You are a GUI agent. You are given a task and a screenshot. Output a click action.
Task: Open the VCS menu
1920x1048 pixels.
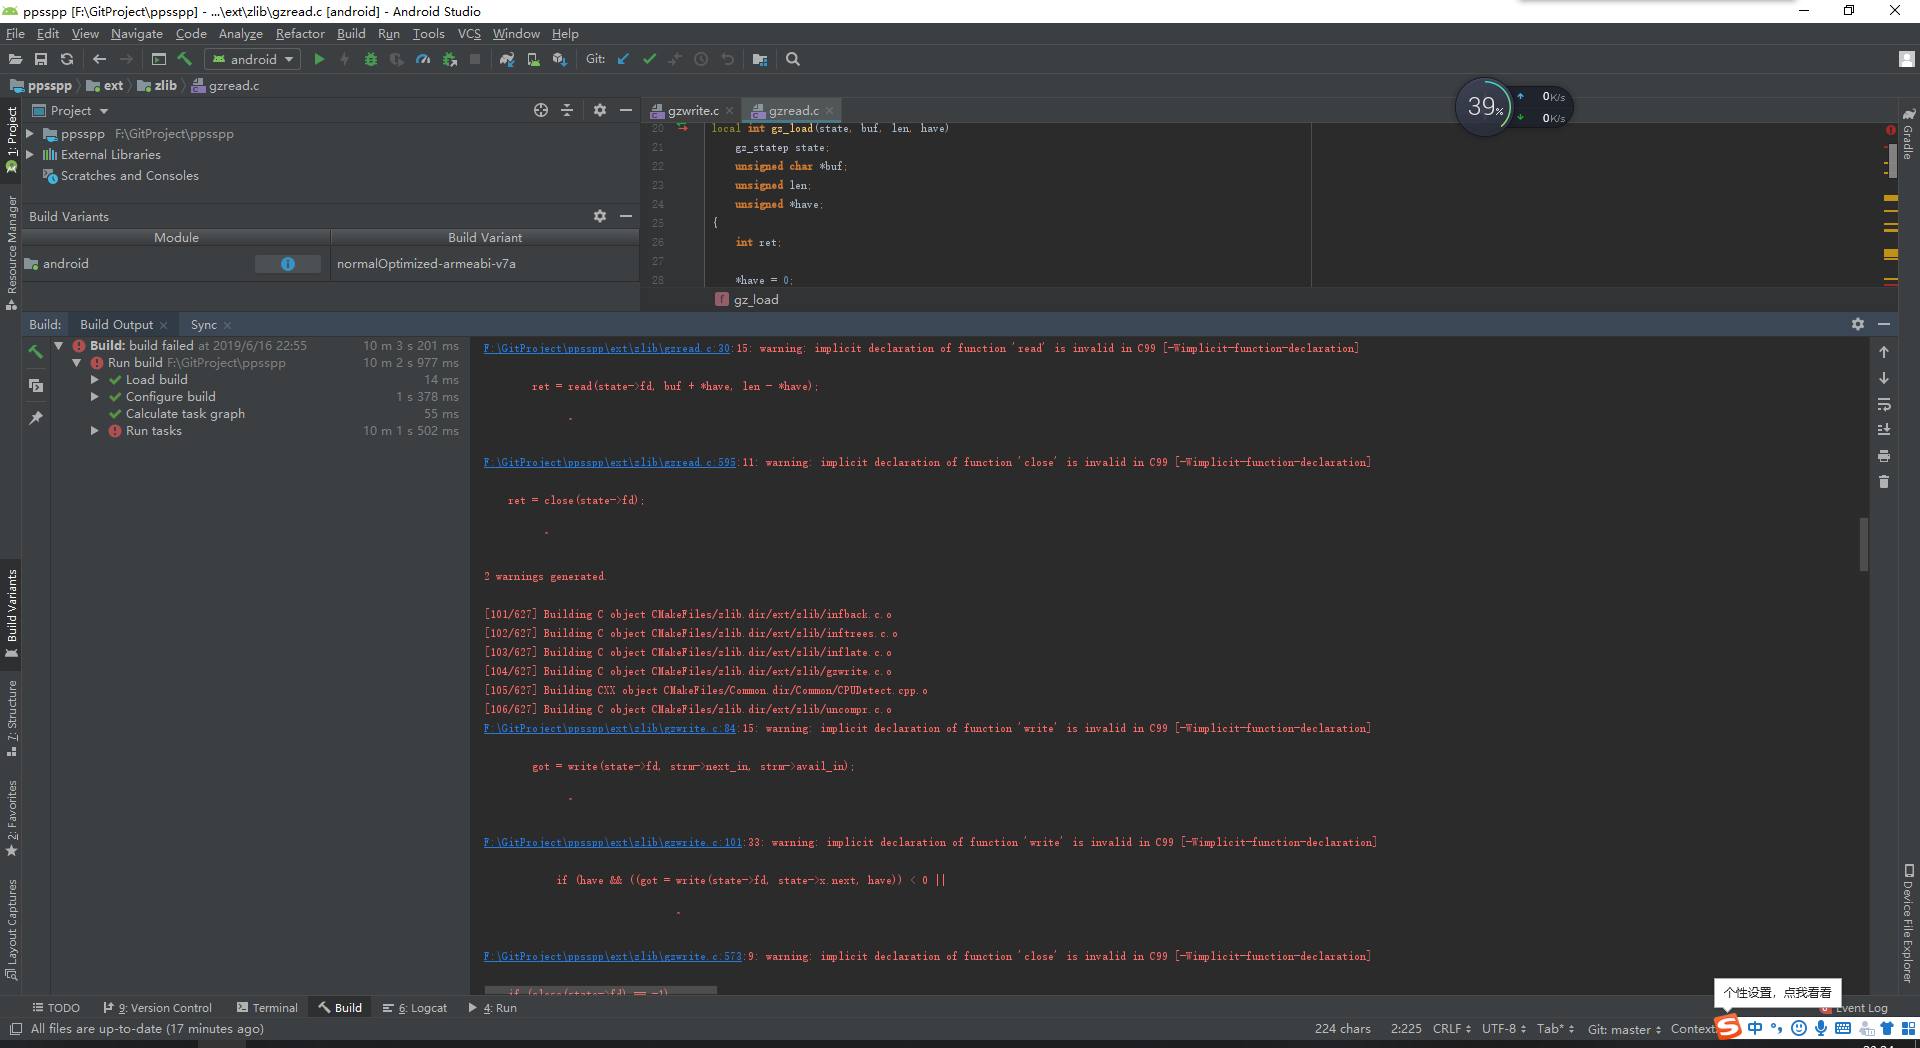coord(468,33)
